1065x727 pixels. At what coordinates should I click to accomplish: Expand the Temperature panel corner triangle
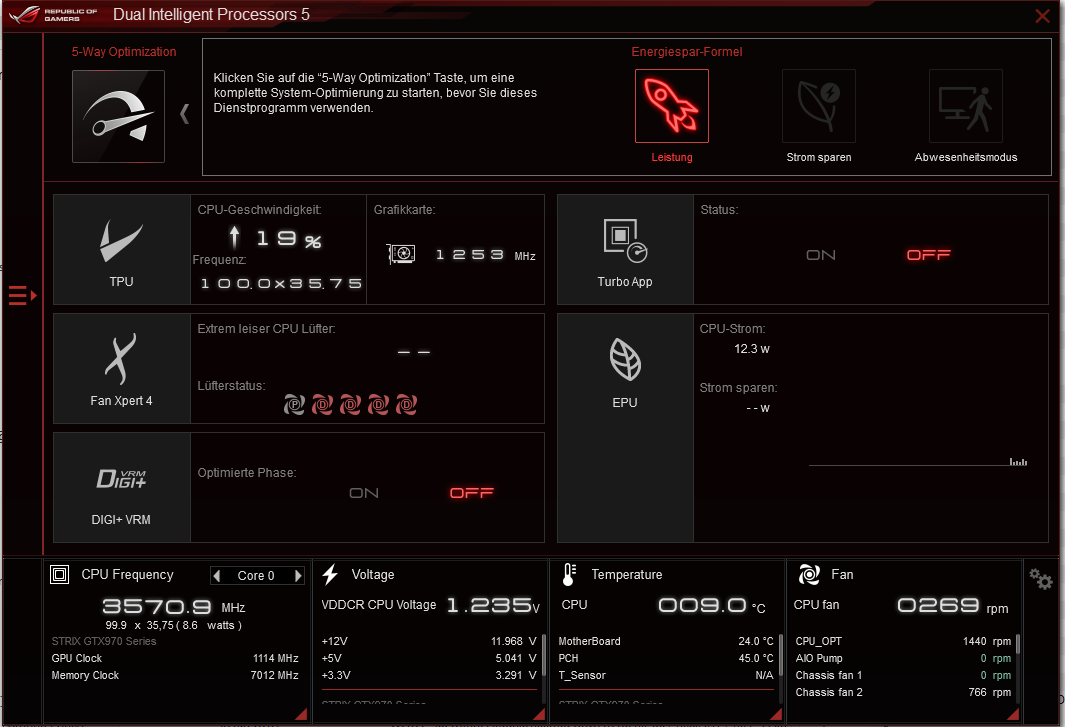[x=776, y=714]
